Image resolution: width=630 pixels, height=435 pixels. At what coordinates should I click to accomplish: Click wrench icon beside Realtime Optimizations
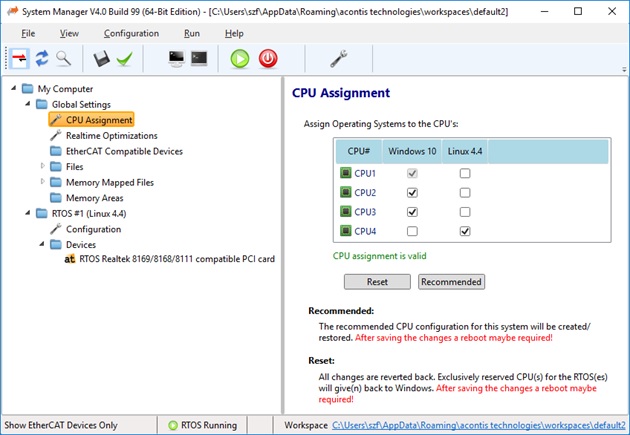56,135
